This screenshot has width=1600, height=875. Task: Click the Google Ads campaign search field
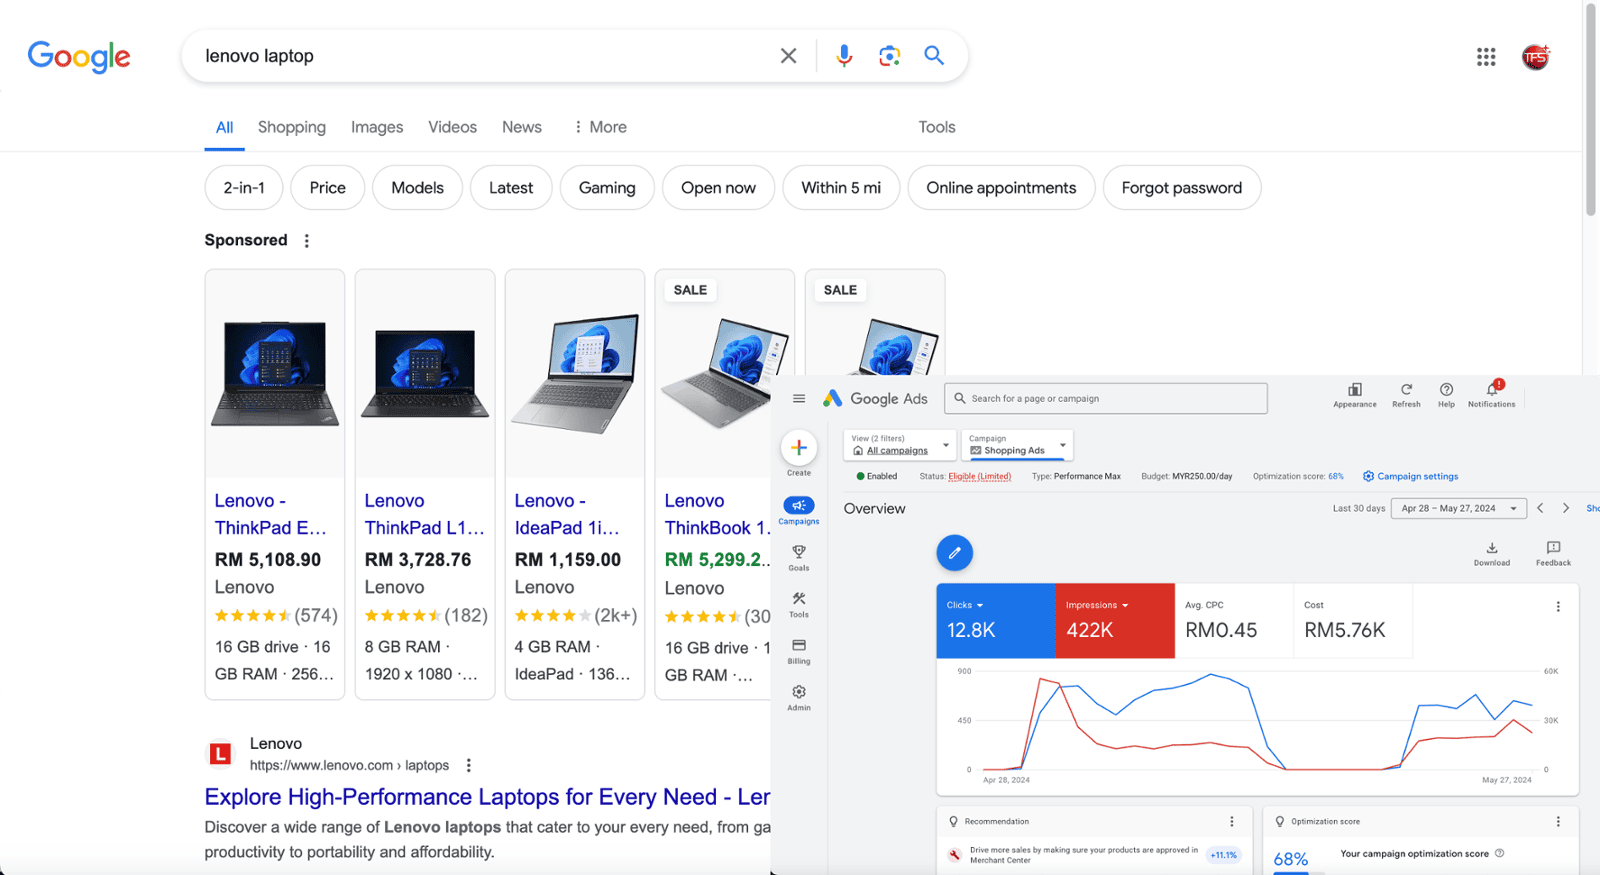pos(1106,398)
